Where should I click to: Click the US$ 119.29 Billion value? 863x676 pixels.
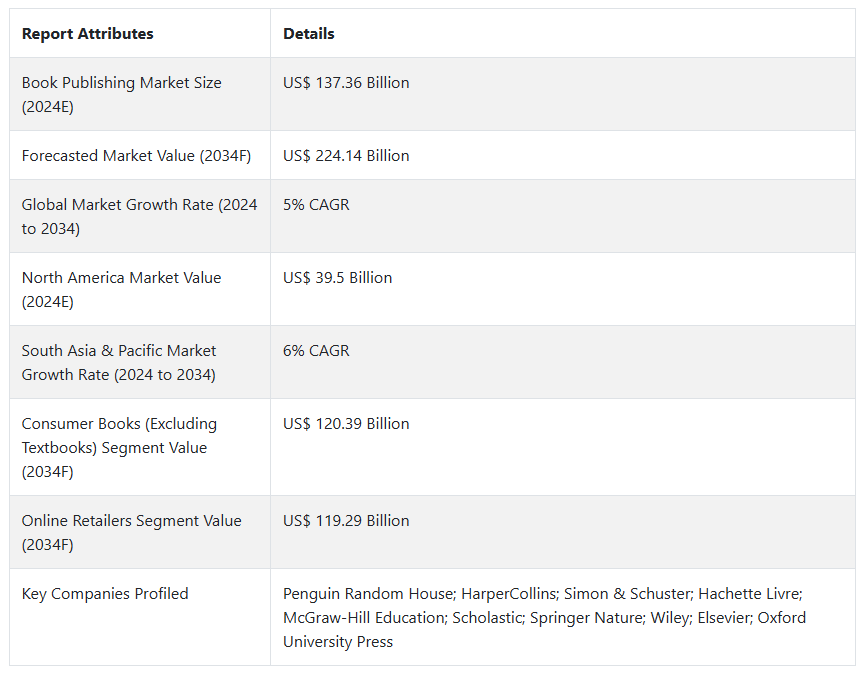(x=346, y=521)
